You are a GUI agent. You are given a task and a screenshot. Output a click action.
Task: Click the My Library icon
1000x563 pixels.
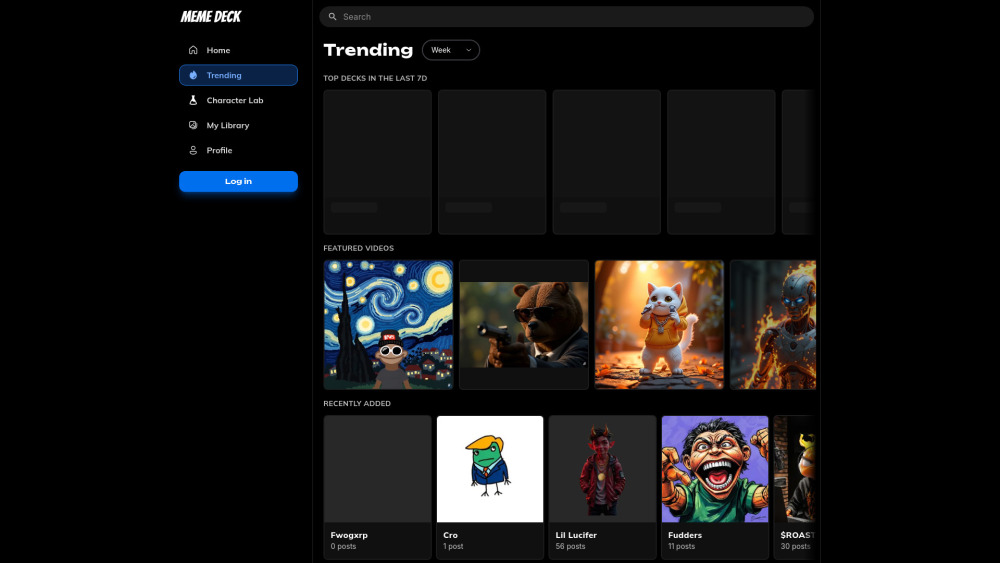coord(193,125)
